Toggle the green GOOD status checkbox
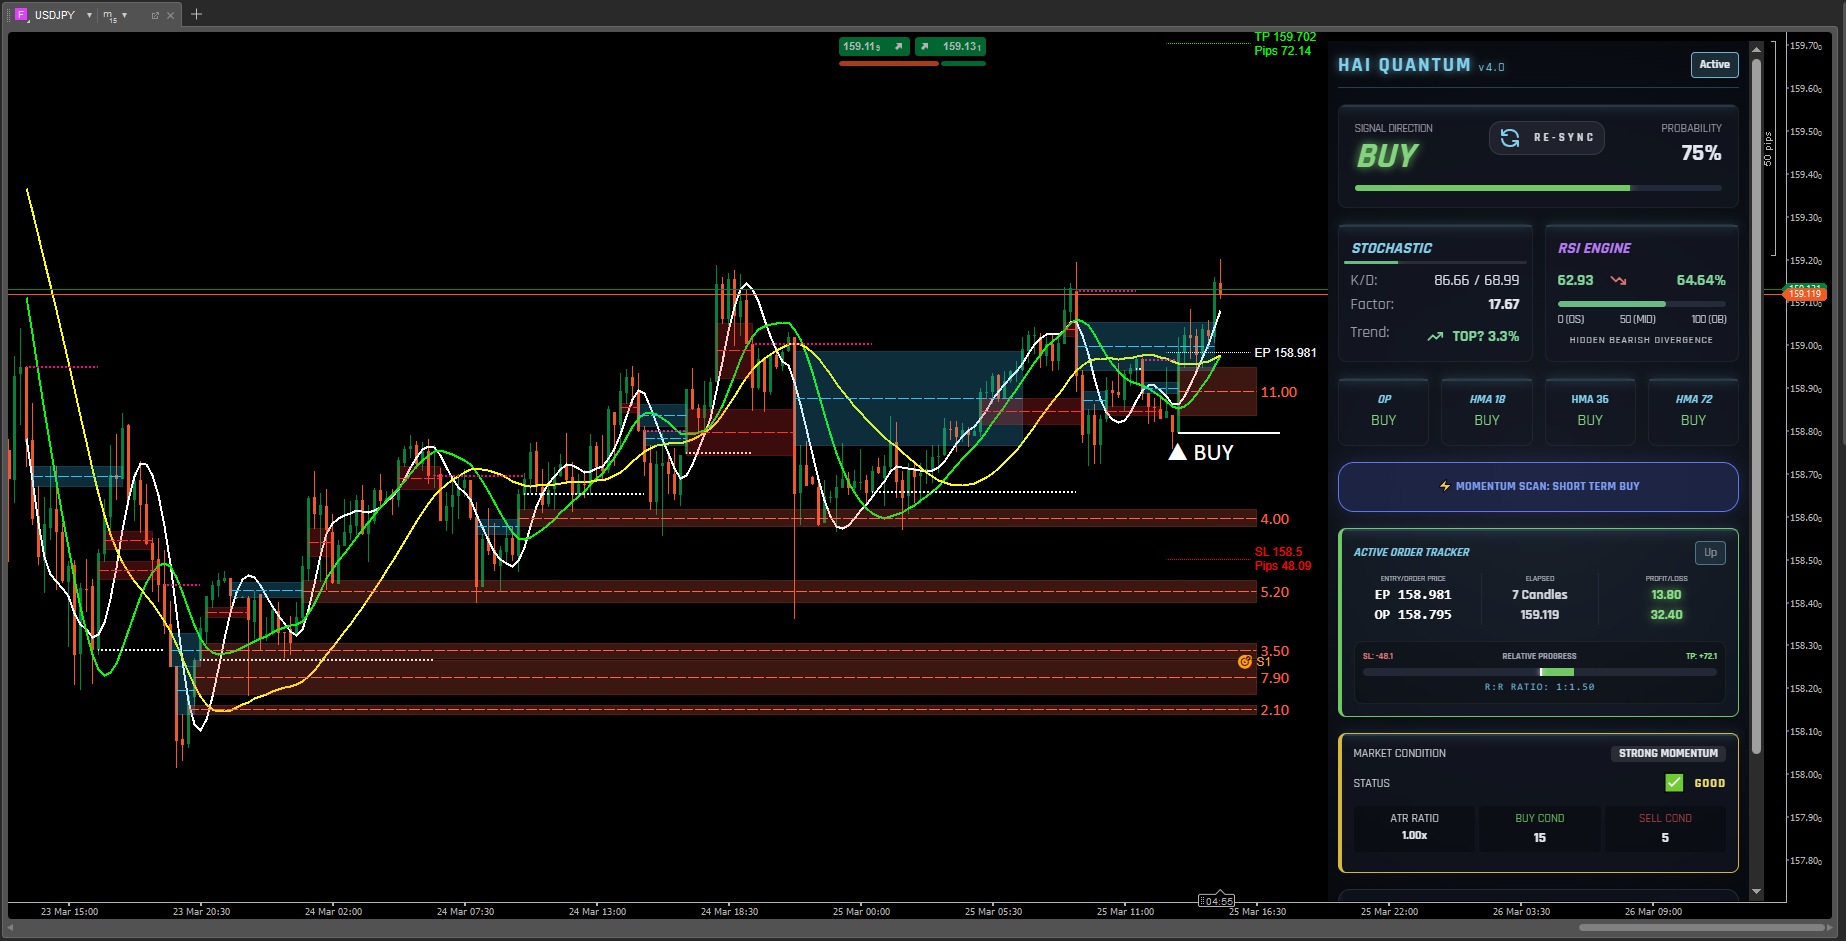1846x941 pixels. click(1674, 783)
